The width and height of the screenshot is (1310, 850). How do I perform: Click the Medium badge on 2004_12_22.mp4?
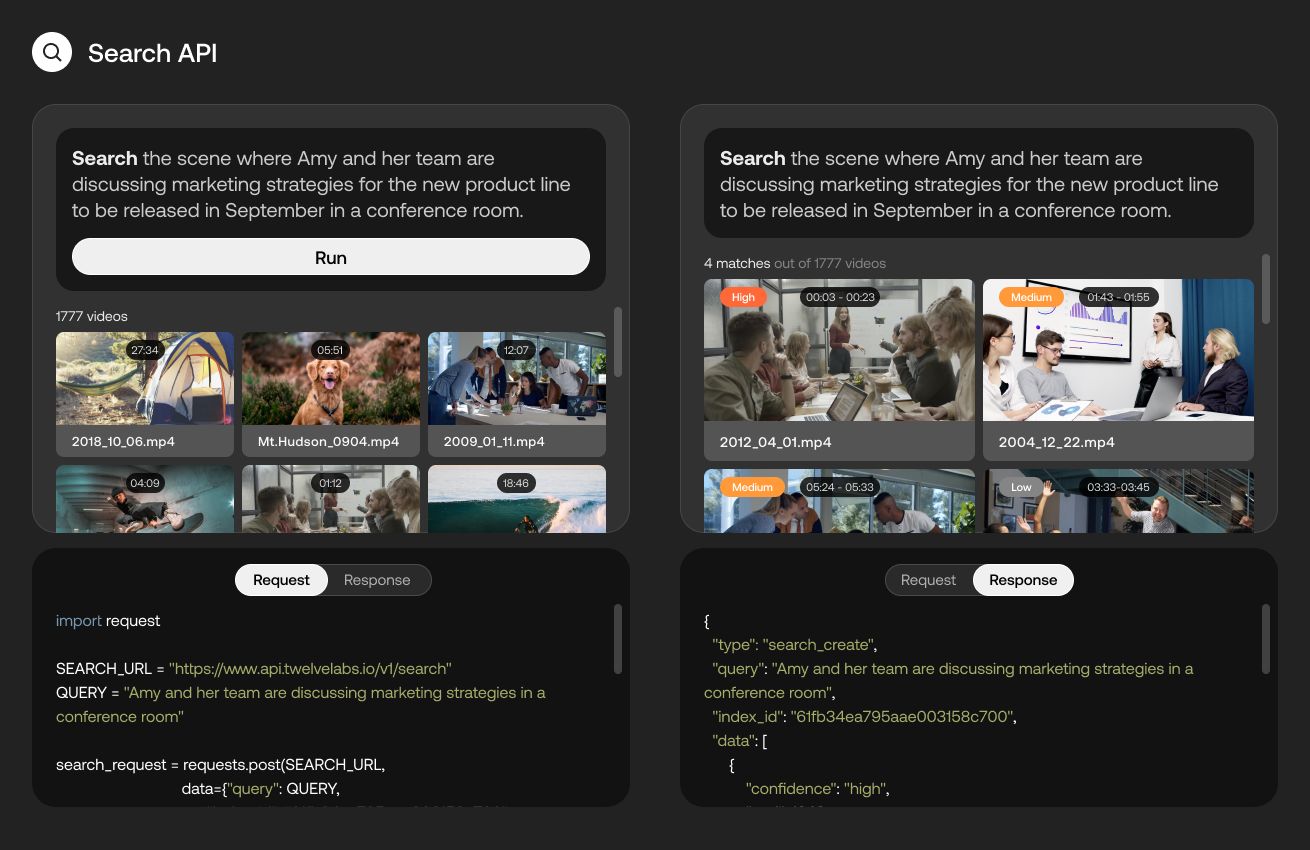[1032, 297]
